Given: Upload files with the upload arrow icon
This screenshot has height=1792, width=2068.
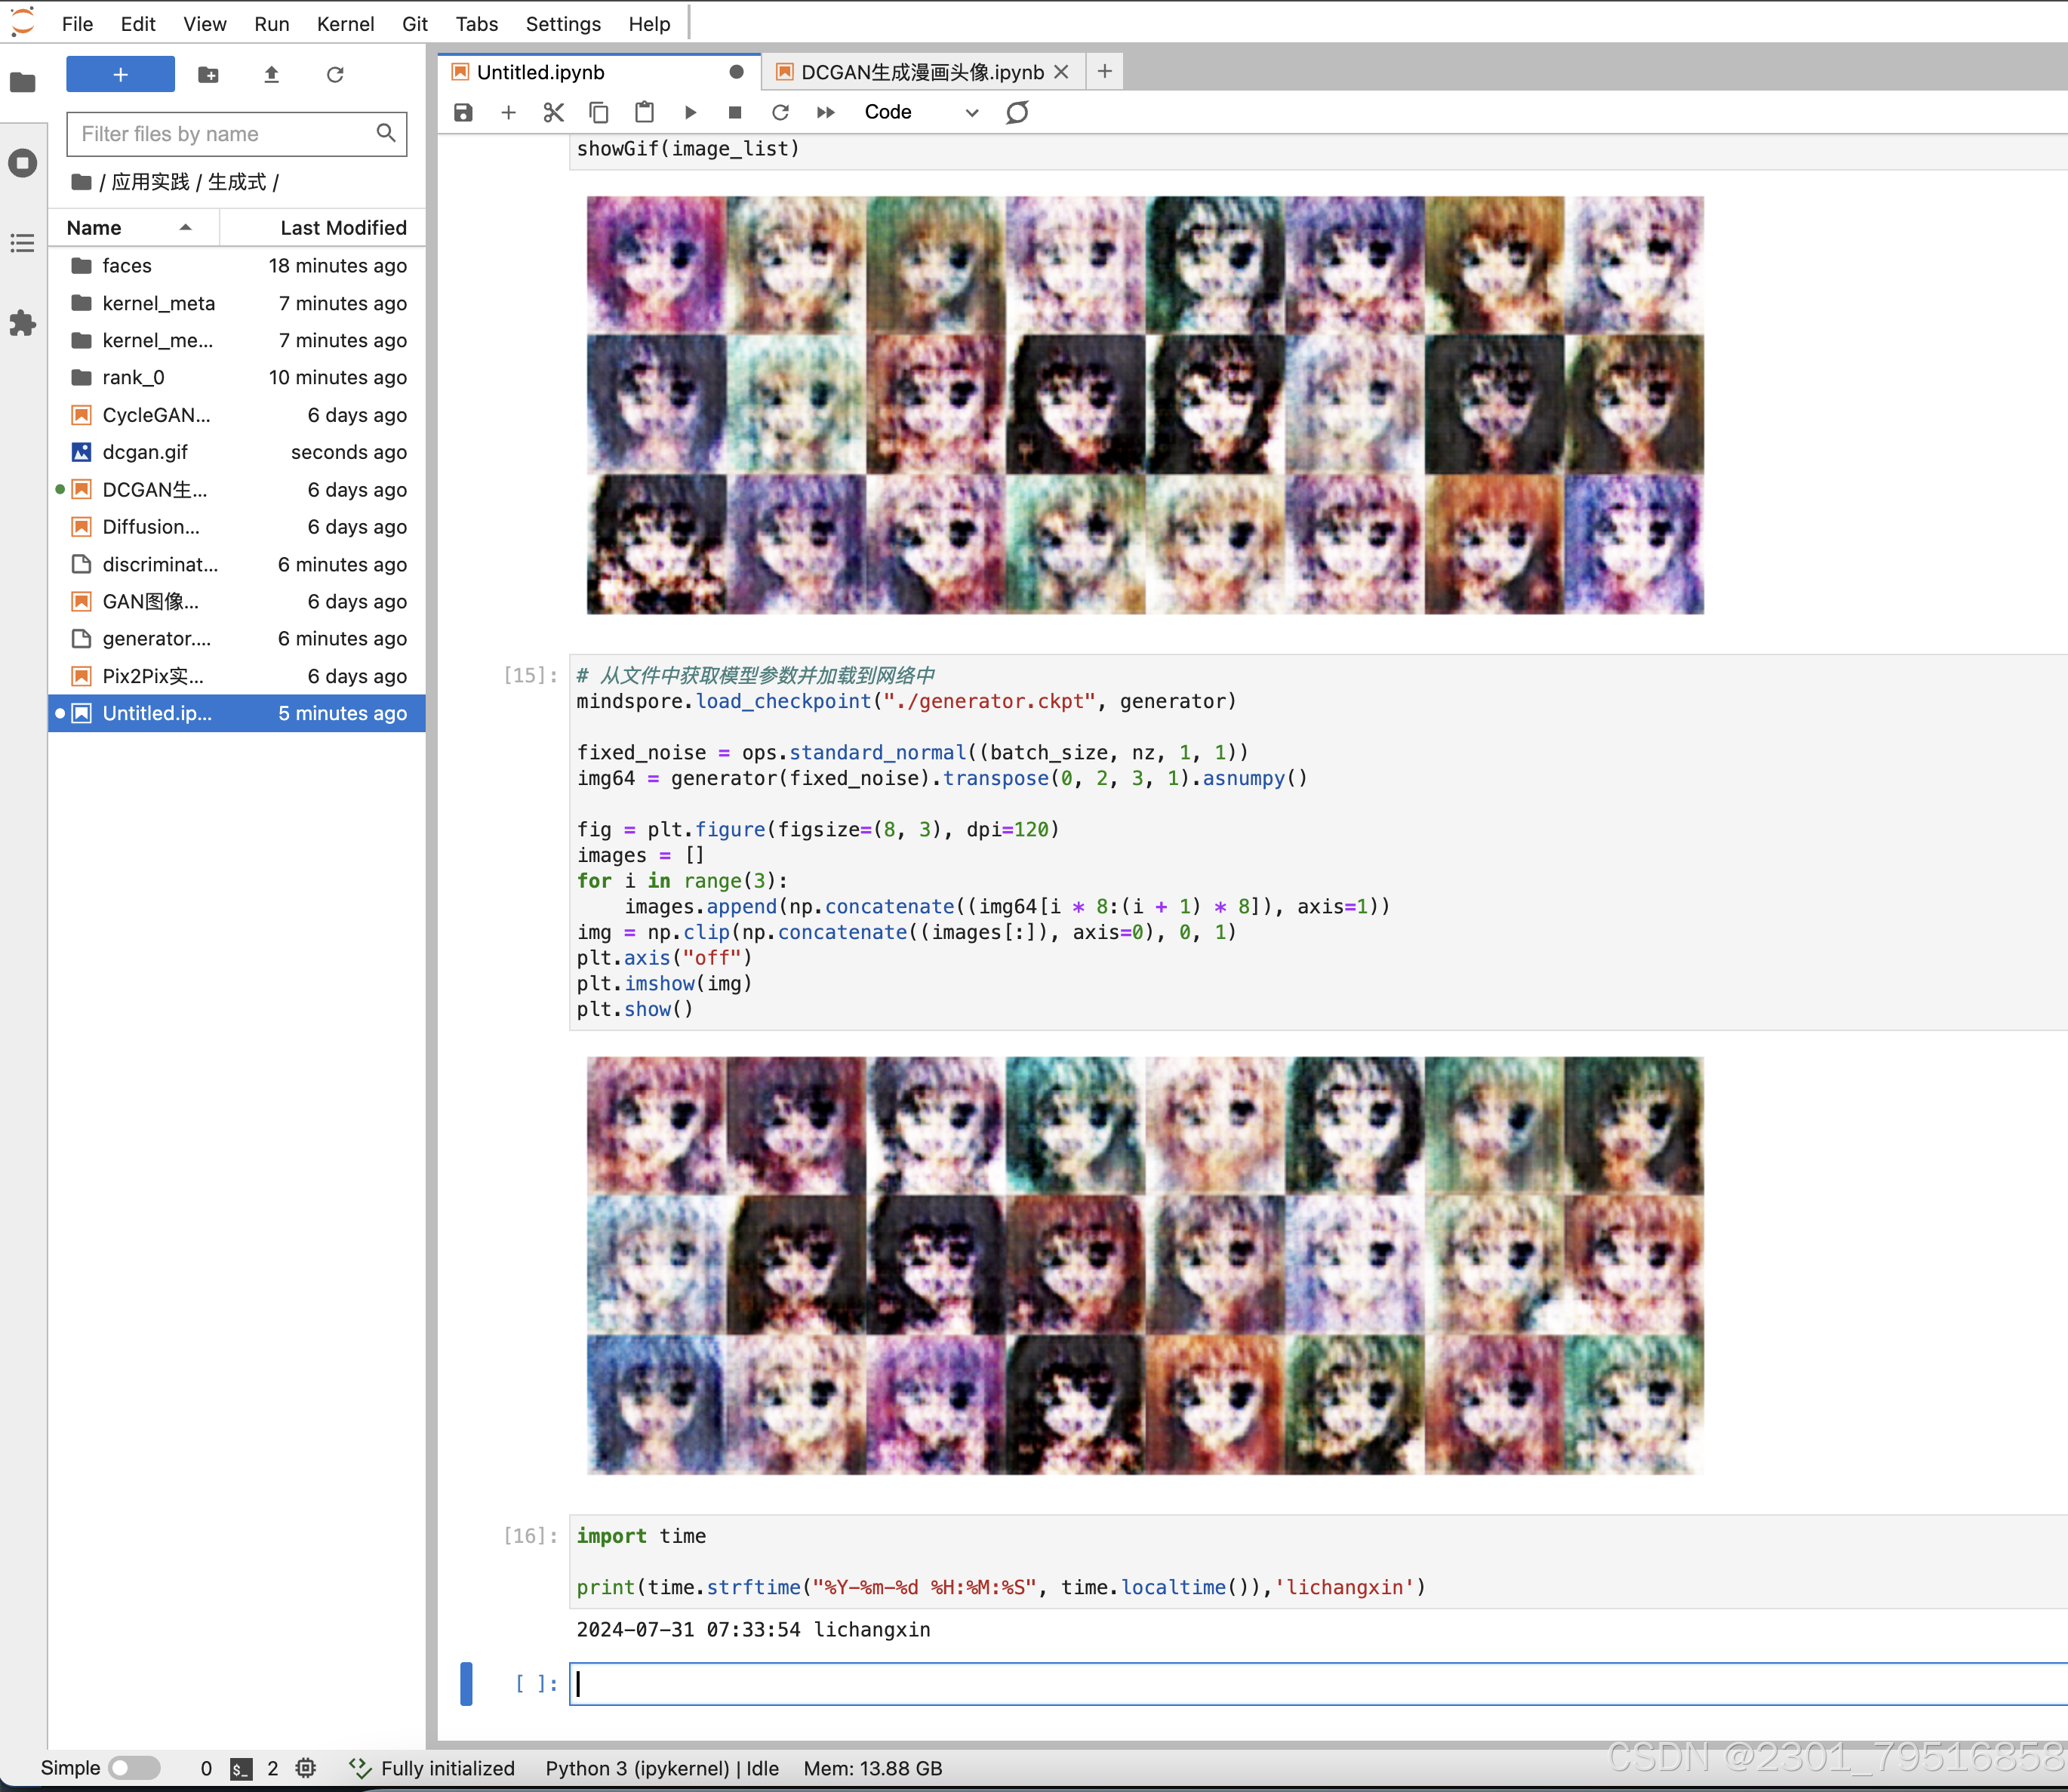Looking at the screenshot, I should (271, 74).
